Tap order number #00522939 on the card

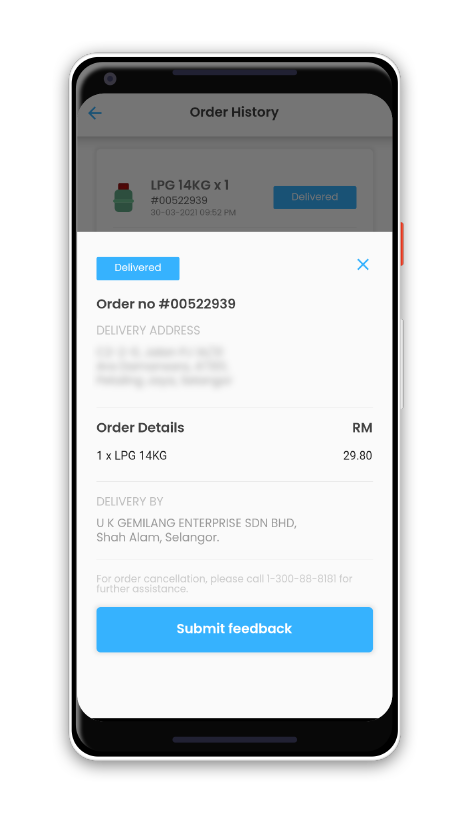click(179, 201)
